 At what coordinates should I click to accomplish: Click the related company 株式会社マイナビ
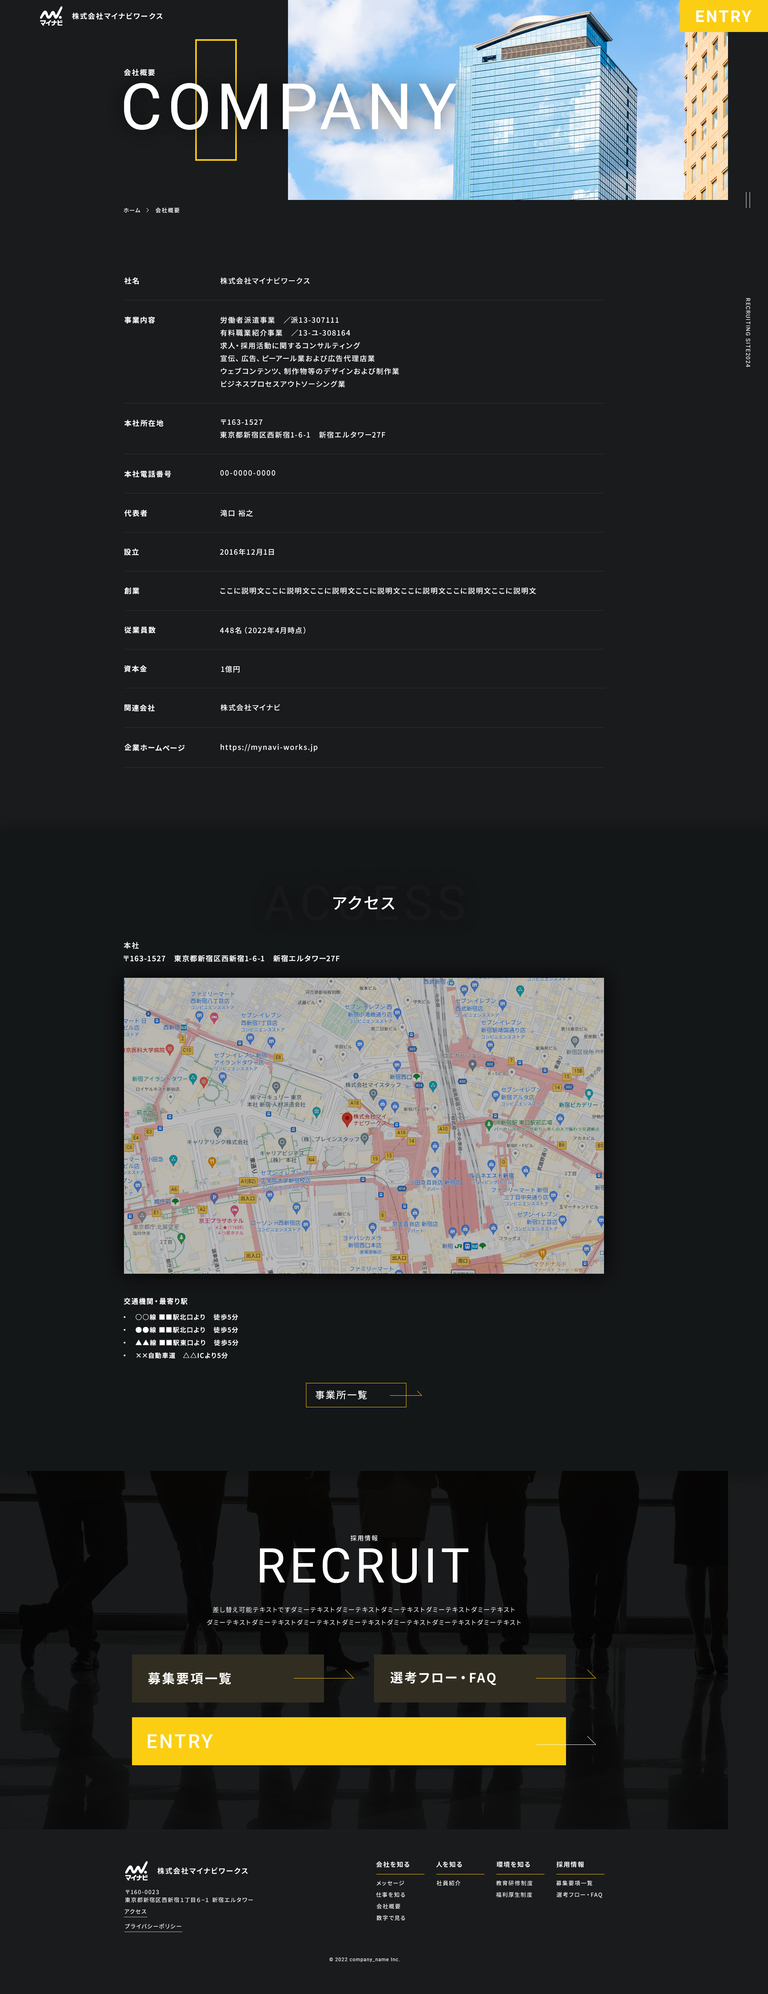coord(250,708)
